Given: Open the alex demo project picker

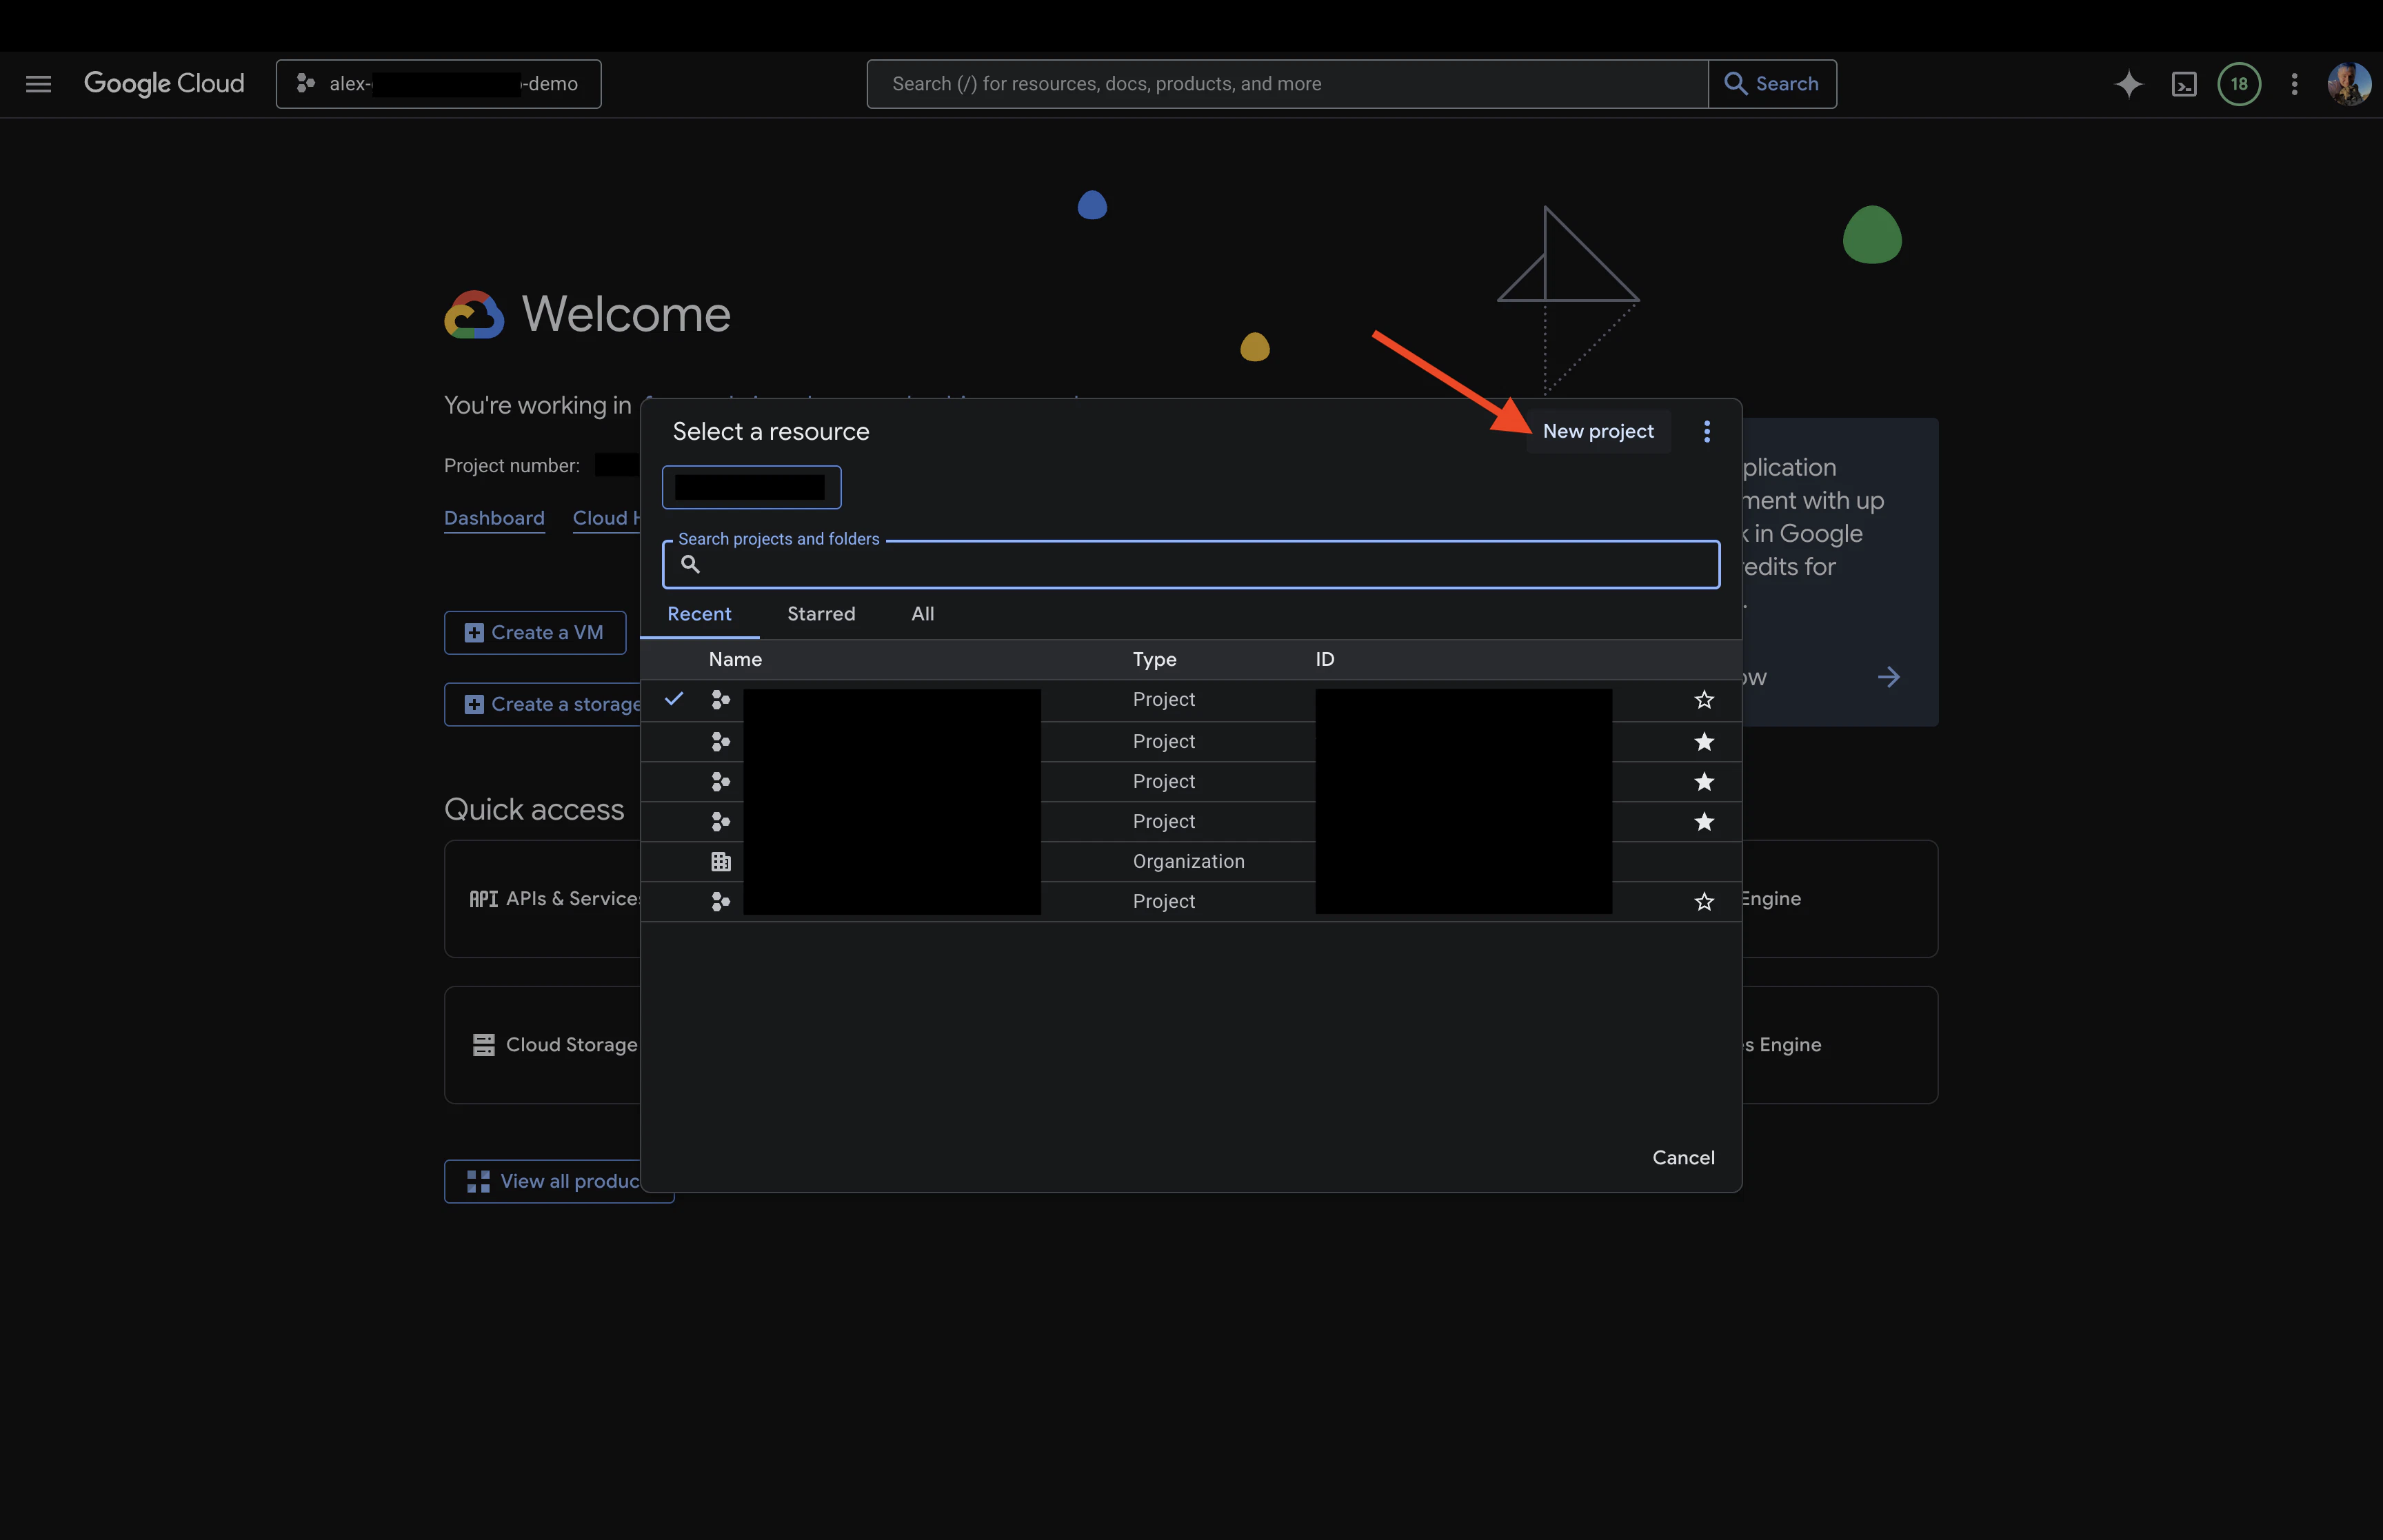Looking at the screenshot, I should tap(438, 84).
